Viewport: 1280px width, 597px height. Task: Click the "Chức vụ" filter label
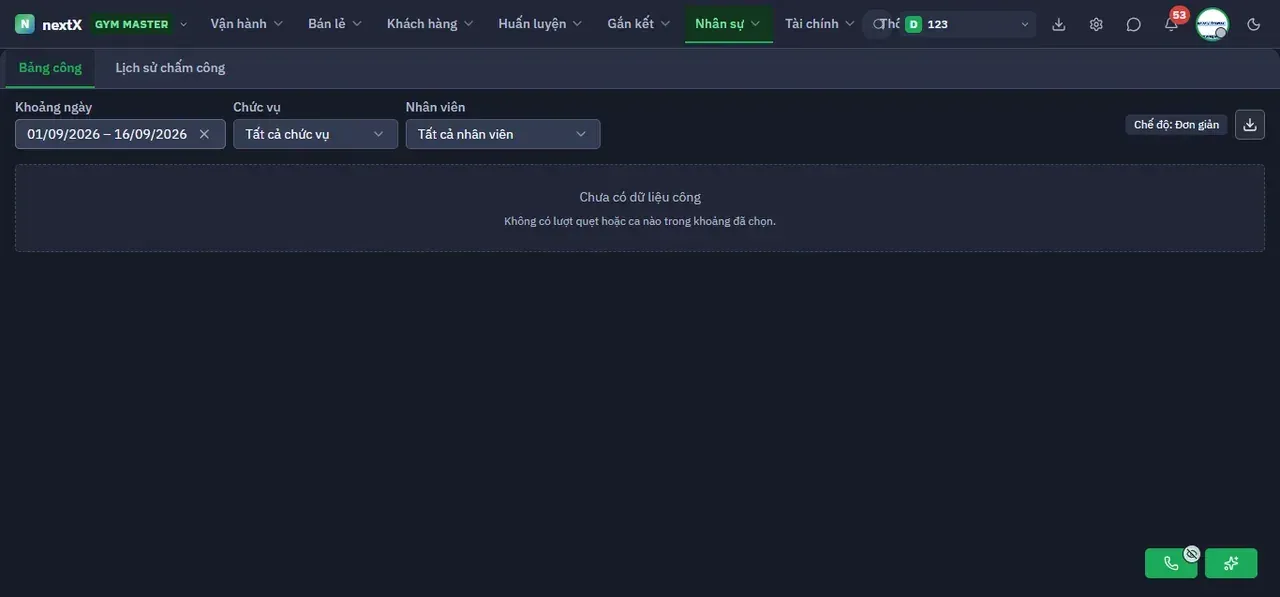[257, 107]
